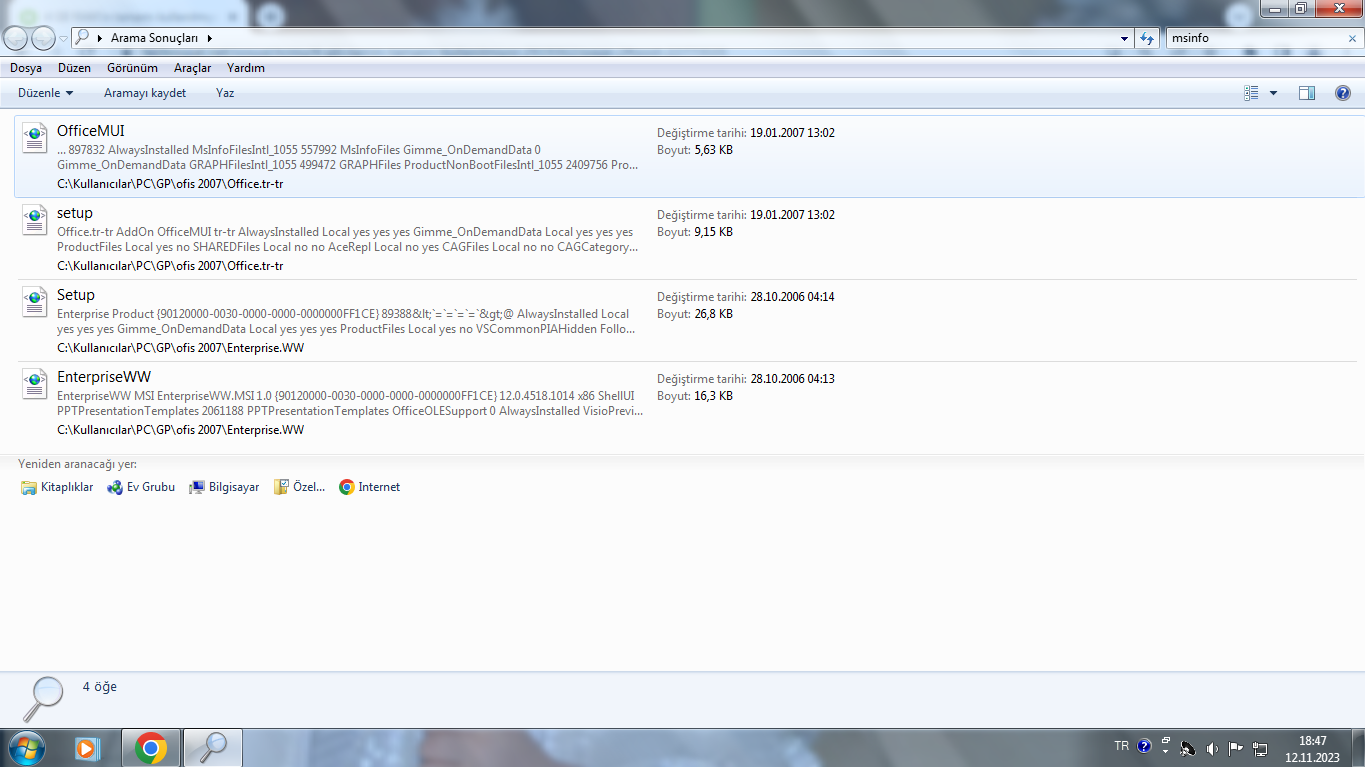Search again in Ev Grubu
This screenshot has height=767, width=1365.
[141, 487]
